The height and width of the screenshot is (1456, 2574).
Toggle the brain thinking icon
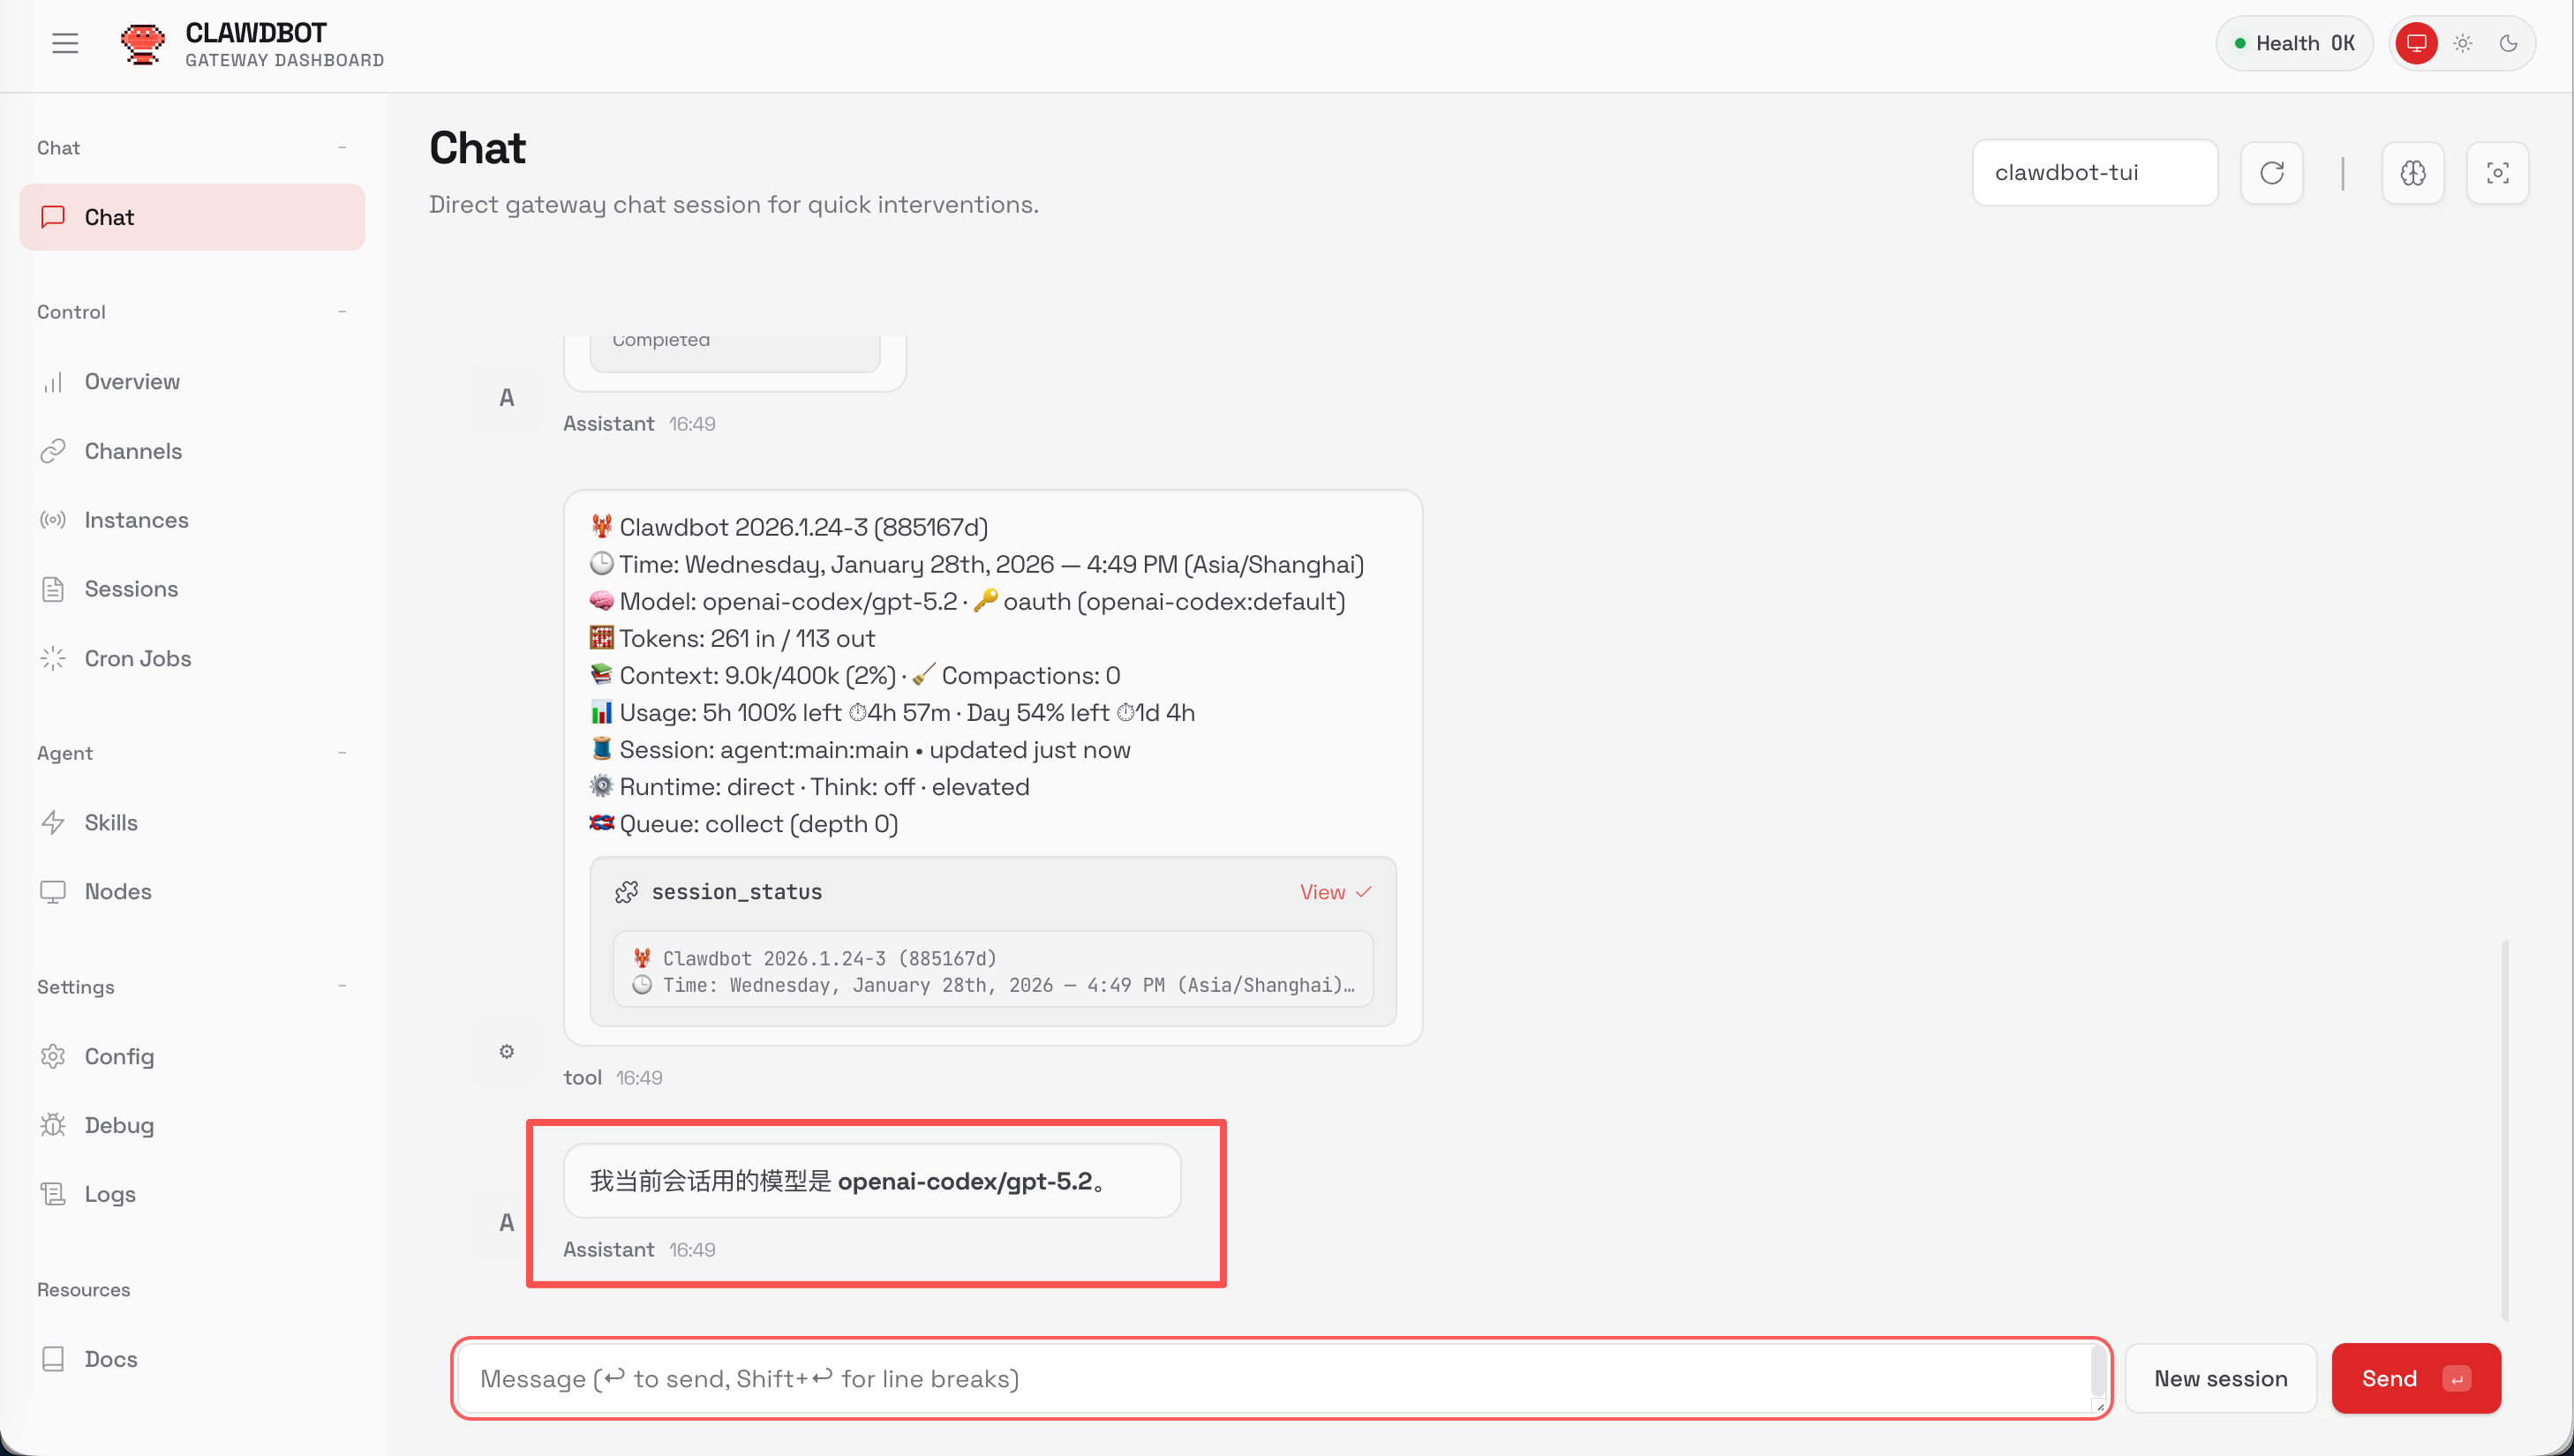tap(2412, 173)
